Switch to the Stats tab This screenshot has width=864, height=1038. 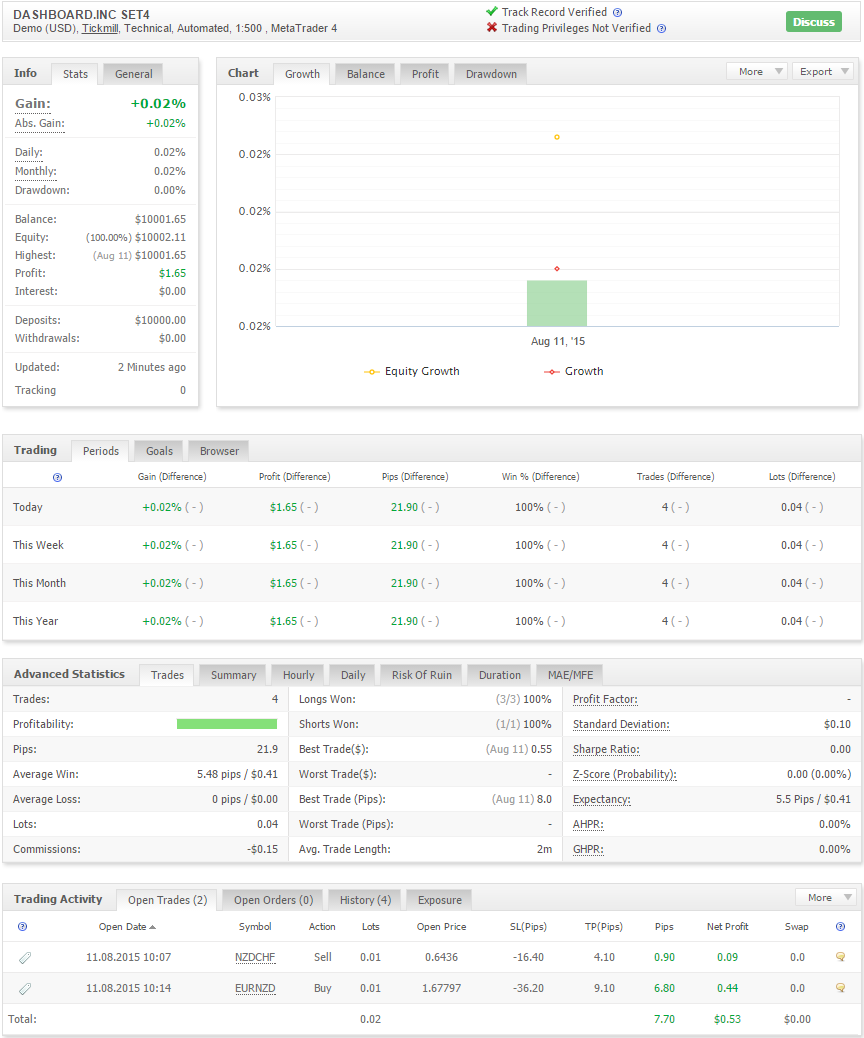coord(75,74)
